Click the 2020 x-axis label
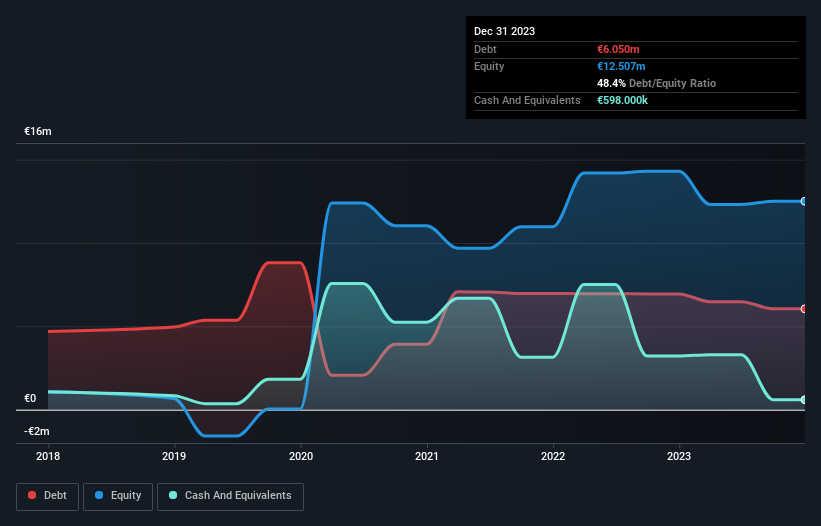Screen dimensions: 821x526 tap(301, 456)
